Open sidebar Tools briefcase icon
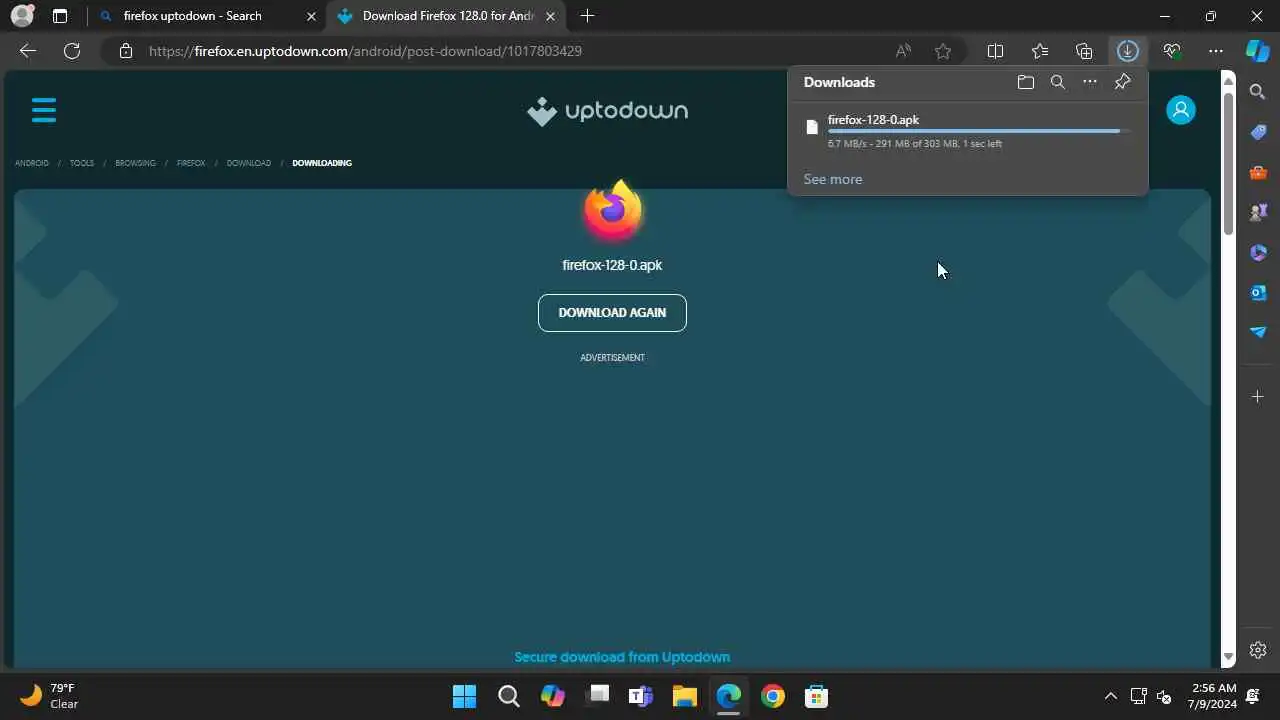This screenshot has width=1280, height=720. pos(1258,172)
